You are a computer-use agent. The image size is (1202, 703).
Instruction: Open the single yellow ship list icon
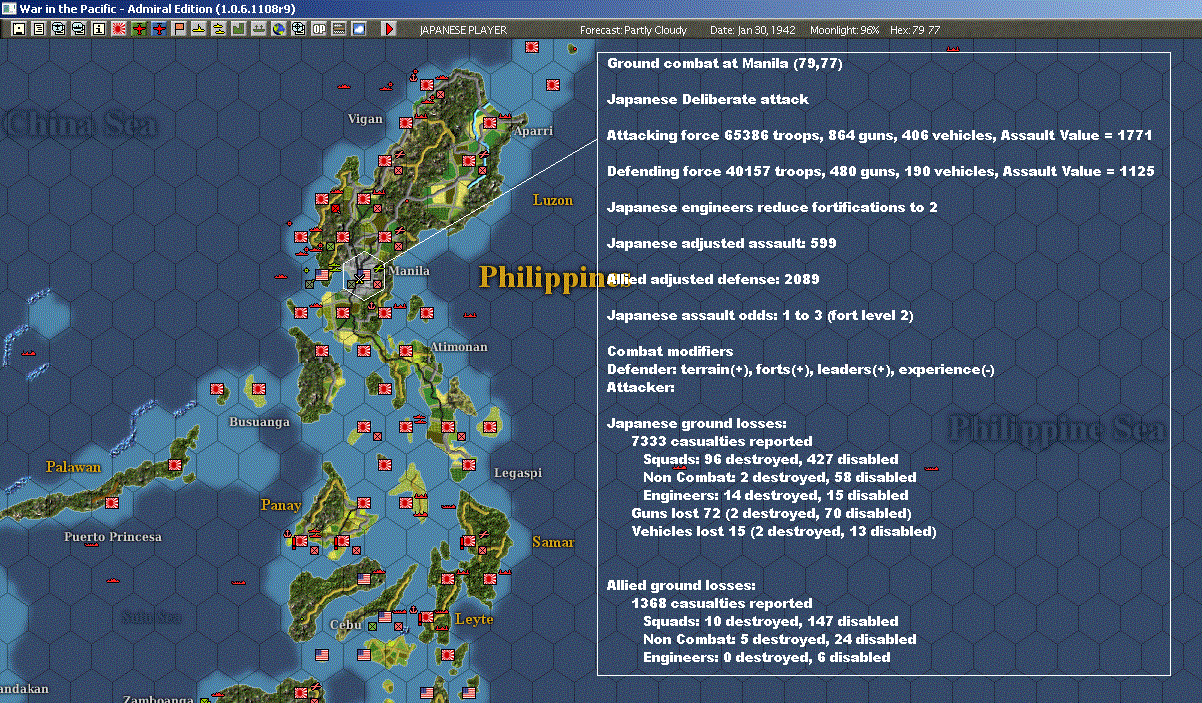tap(199, 29)
